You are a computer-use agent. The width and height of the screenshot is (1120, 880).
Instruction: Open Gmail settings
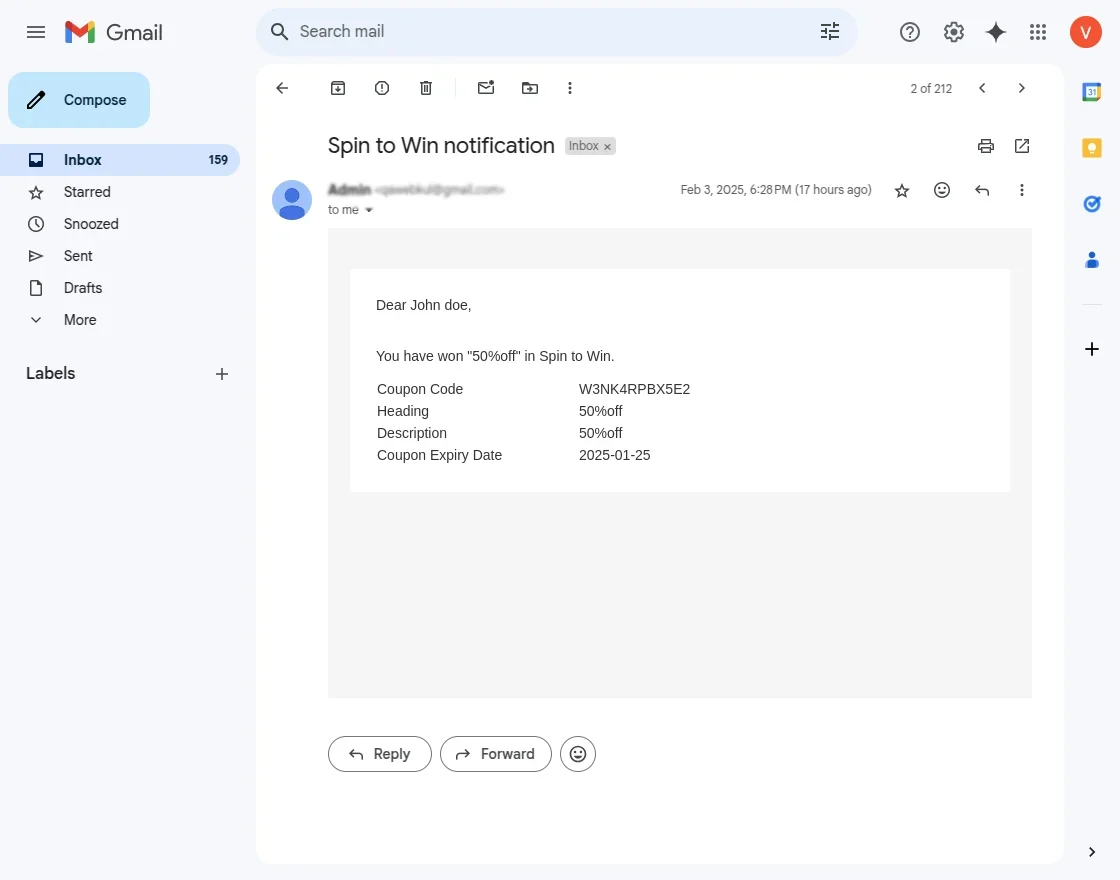(953, 31)
